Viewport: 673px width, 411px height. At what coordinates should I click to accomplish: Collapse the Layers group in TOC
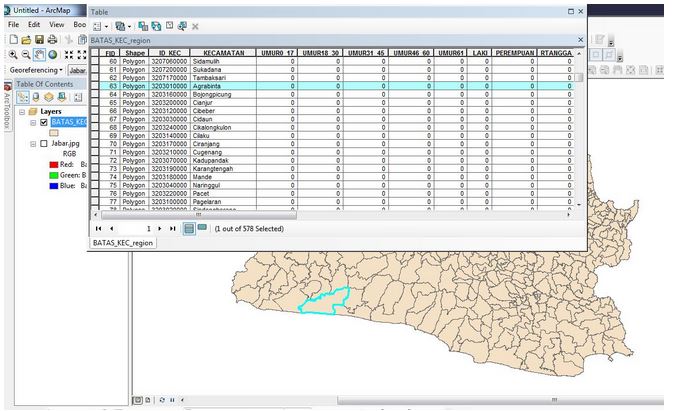click(22, 112)
